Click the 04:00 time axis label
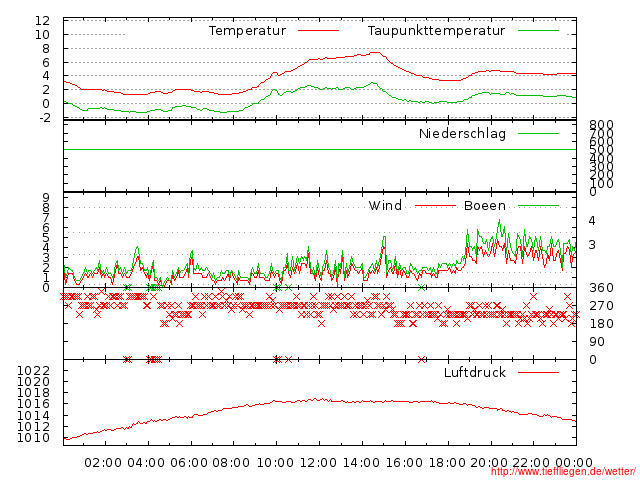Image resolution: width=640 pixels, height=480 pixels. 146,463
